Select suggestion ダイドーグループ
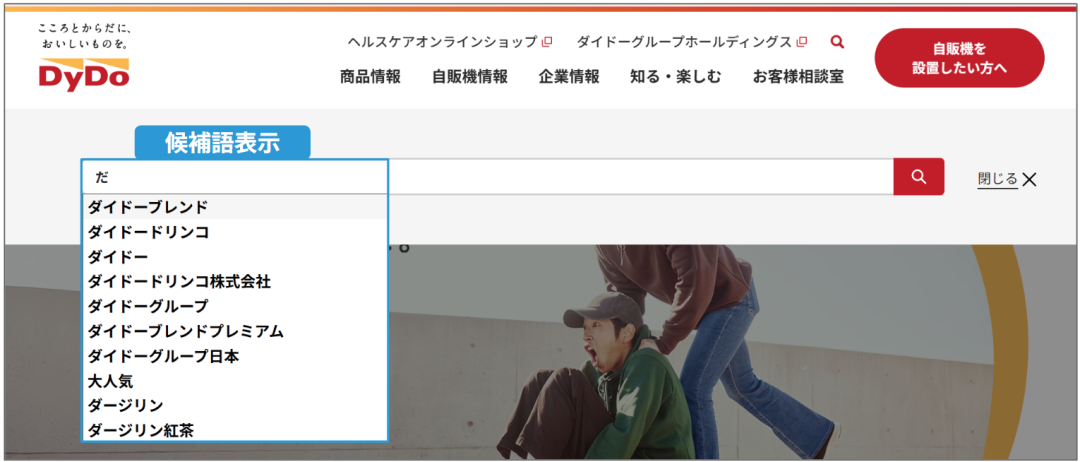 point(235,306)
